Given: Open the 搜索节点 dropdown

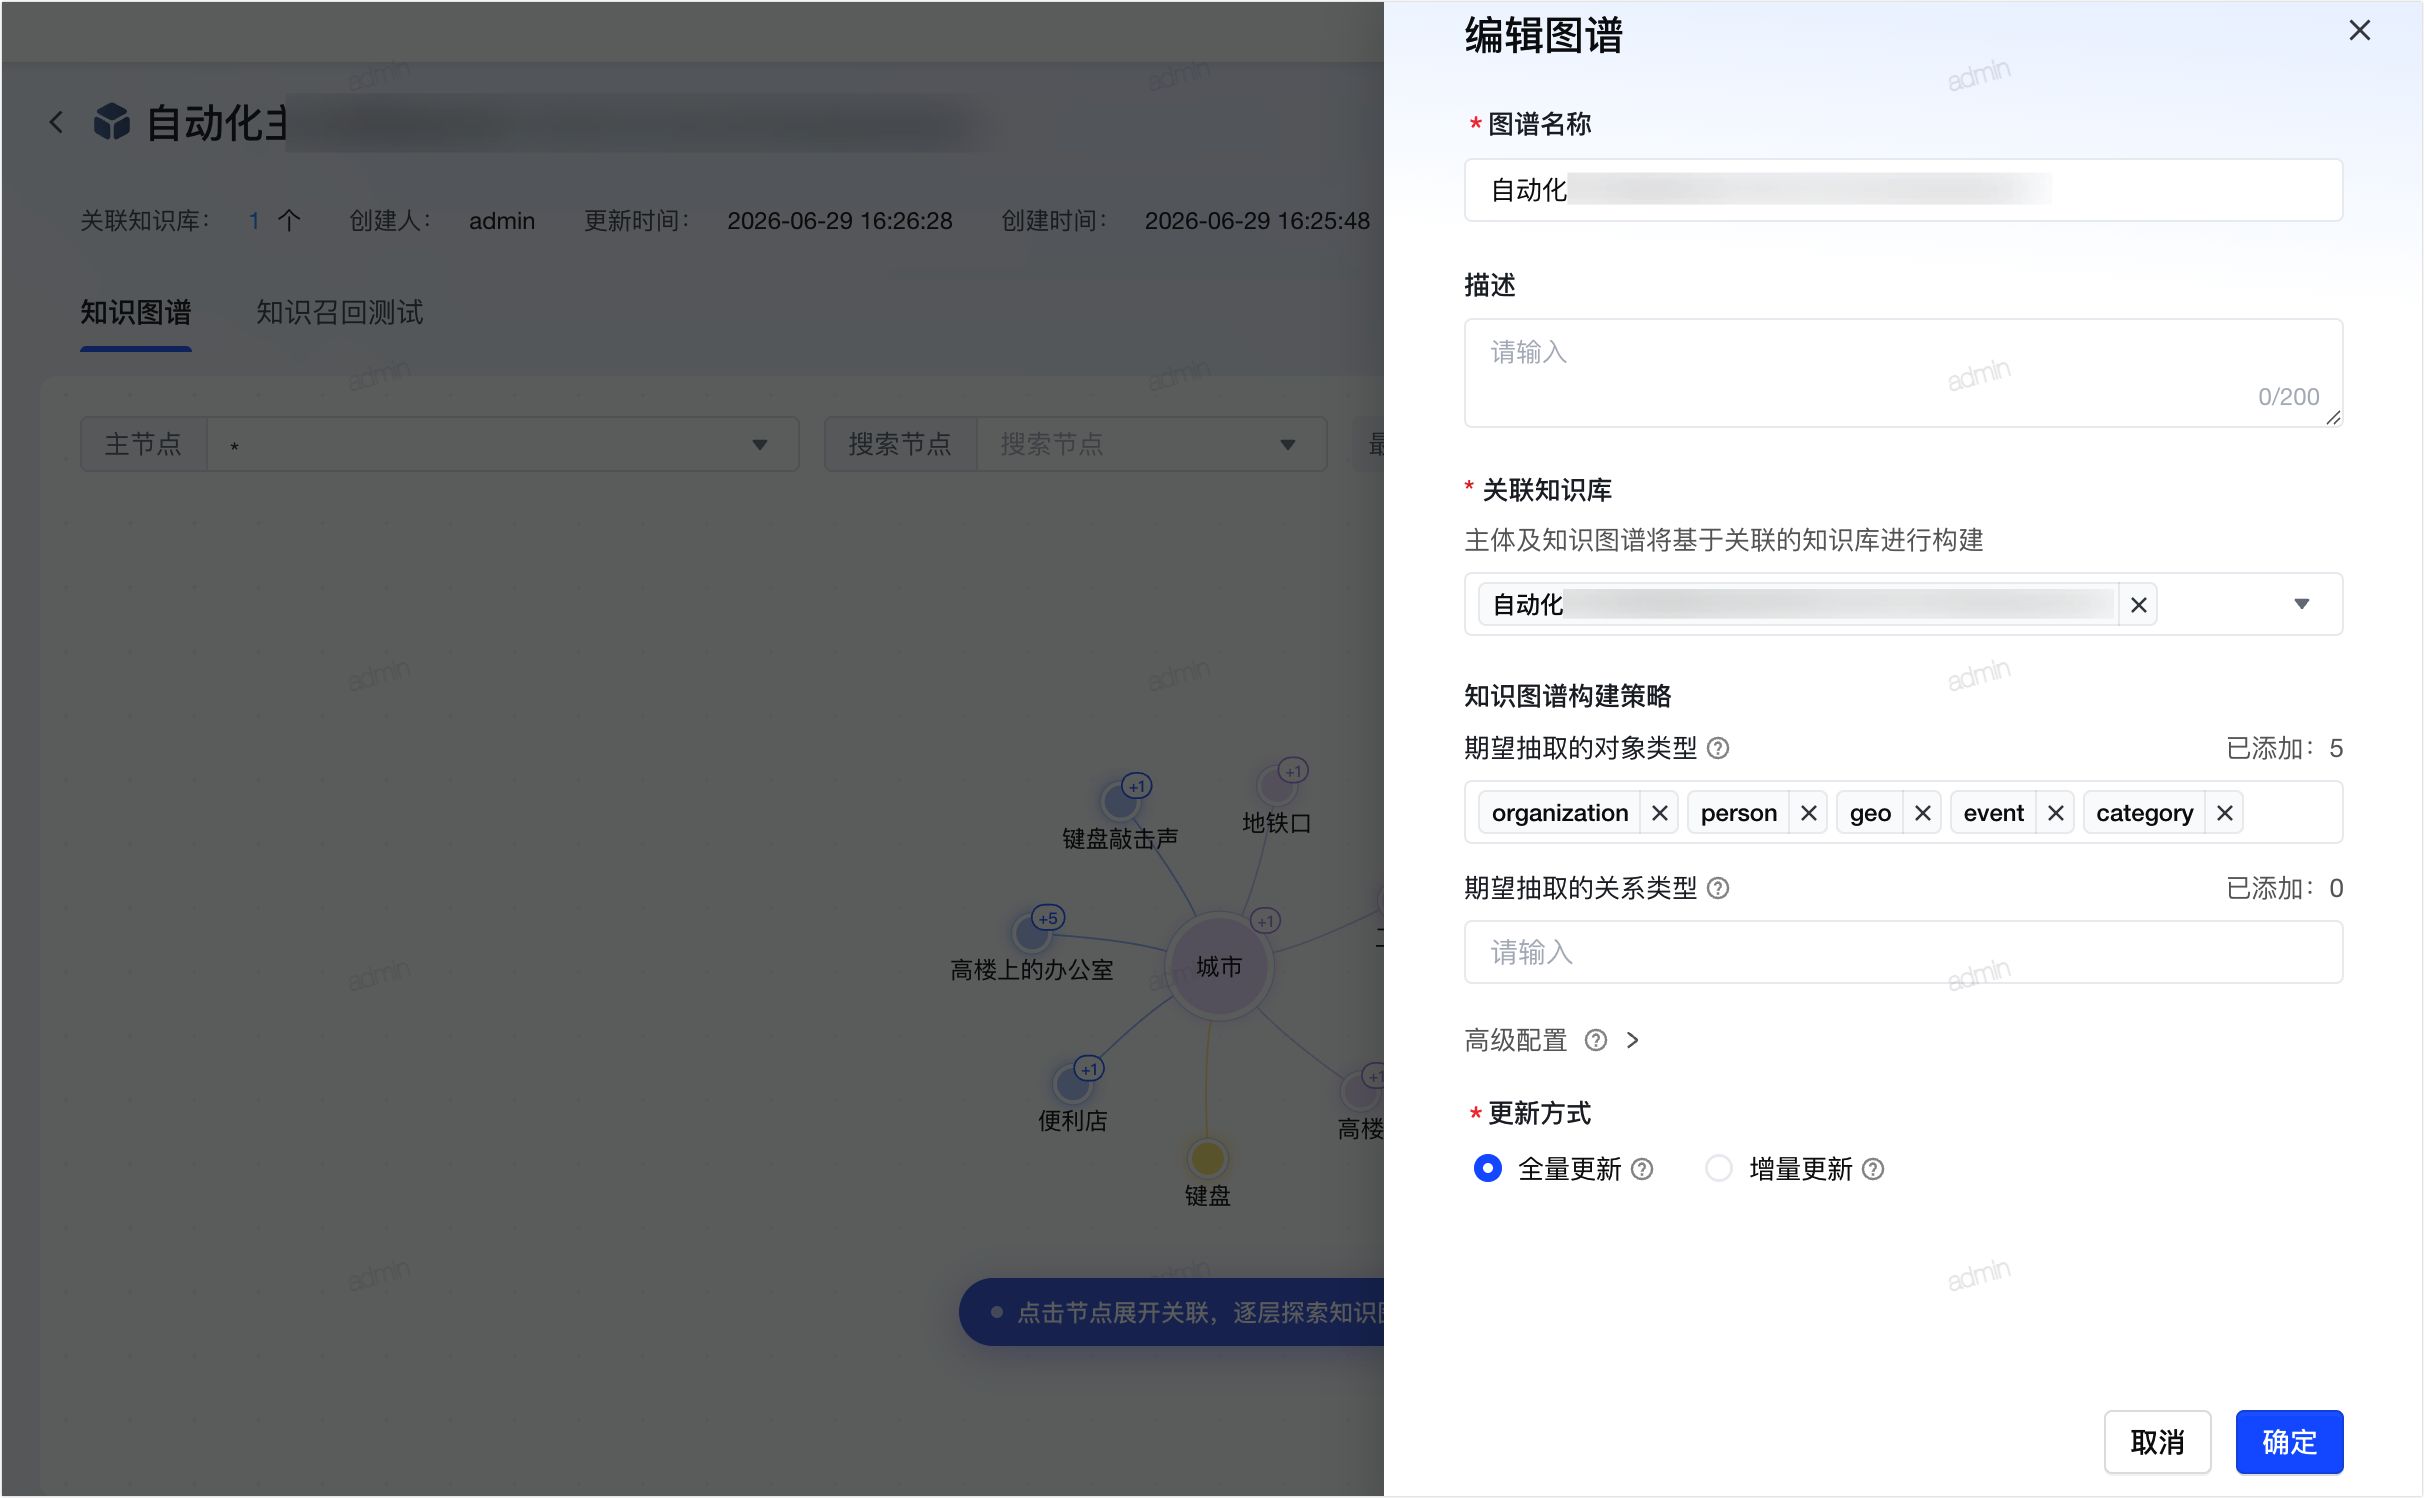Looking at the screenshot, I should point(1151,444).
